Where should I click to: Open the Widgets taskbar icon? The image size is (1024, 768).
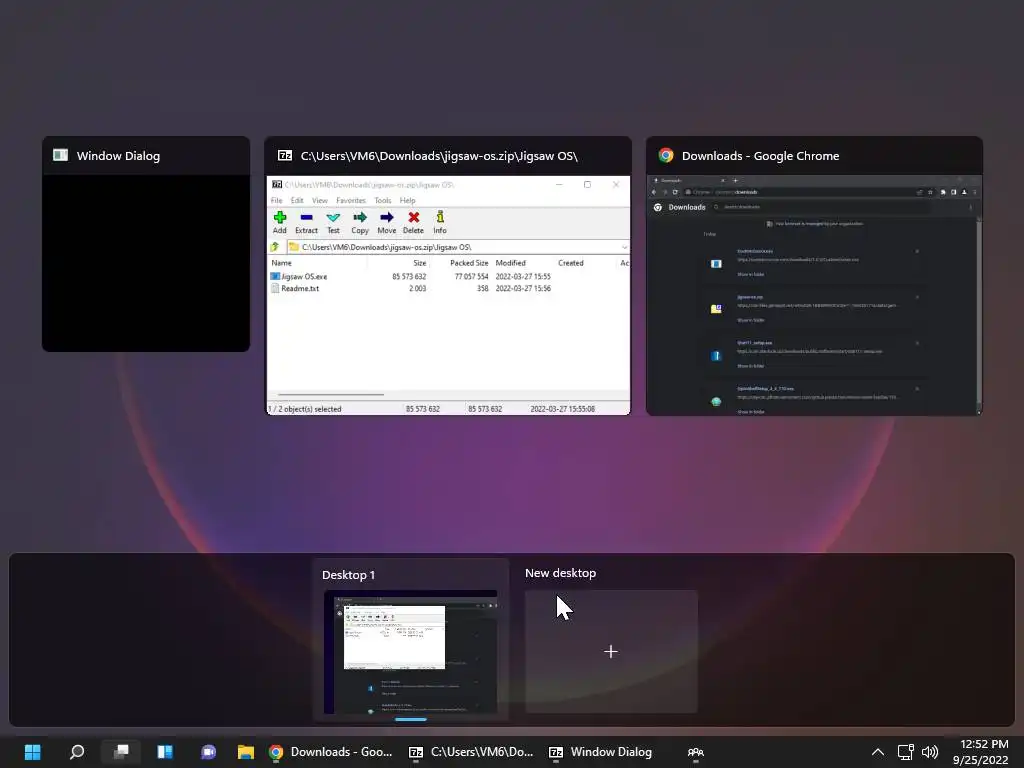[x=165, y=752]
